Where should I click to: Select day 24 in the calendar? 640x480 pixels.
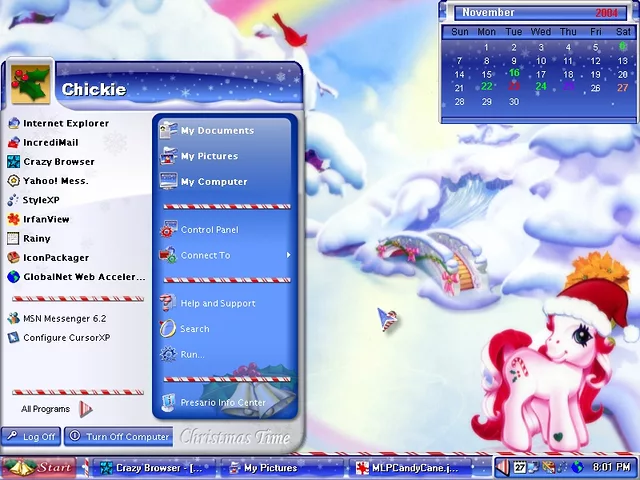coord(541,87)
